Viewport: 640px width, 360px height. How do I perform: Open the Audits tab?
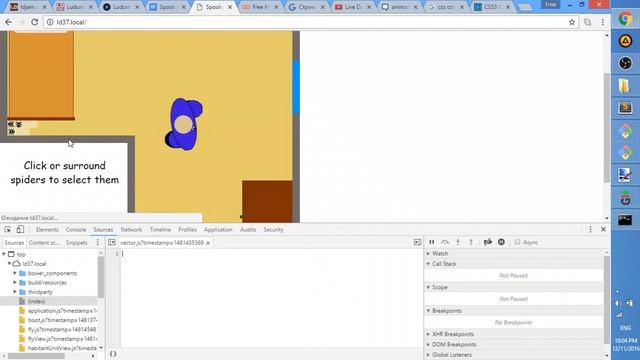point(248,230)
